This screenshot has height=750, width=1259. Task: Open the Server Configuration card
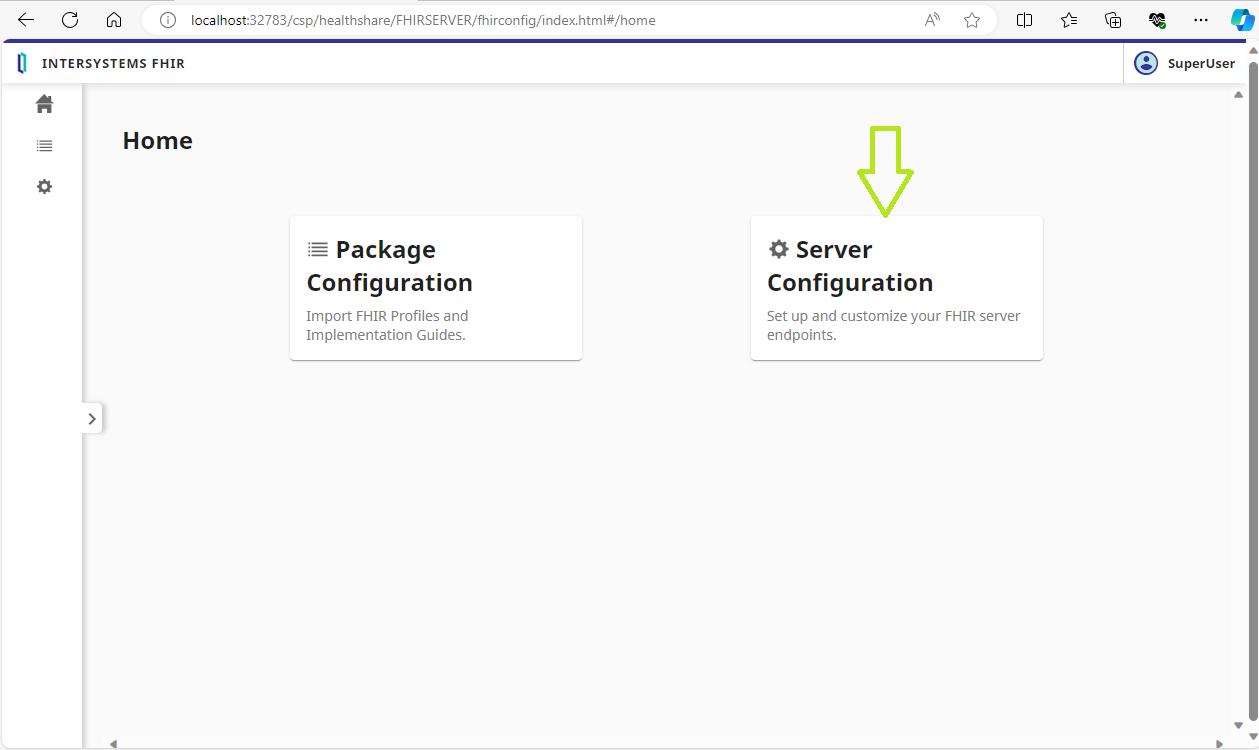click(896, 288)
